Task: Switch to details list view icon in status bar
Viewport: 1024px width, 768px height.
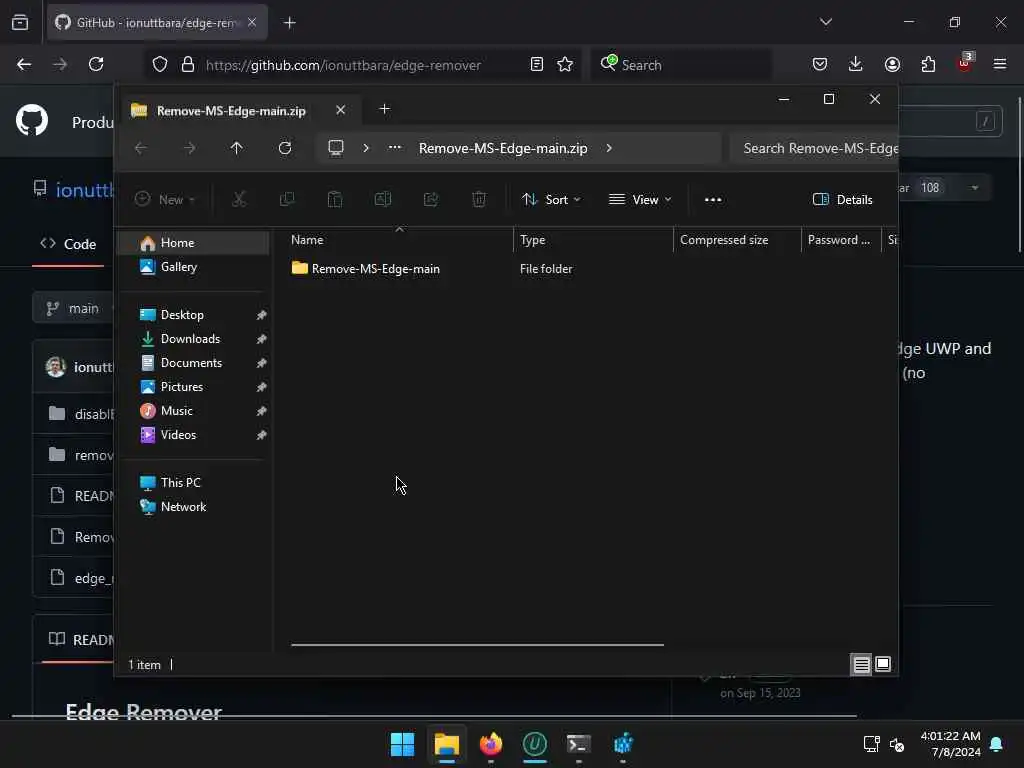Action: tap(861, 664)
